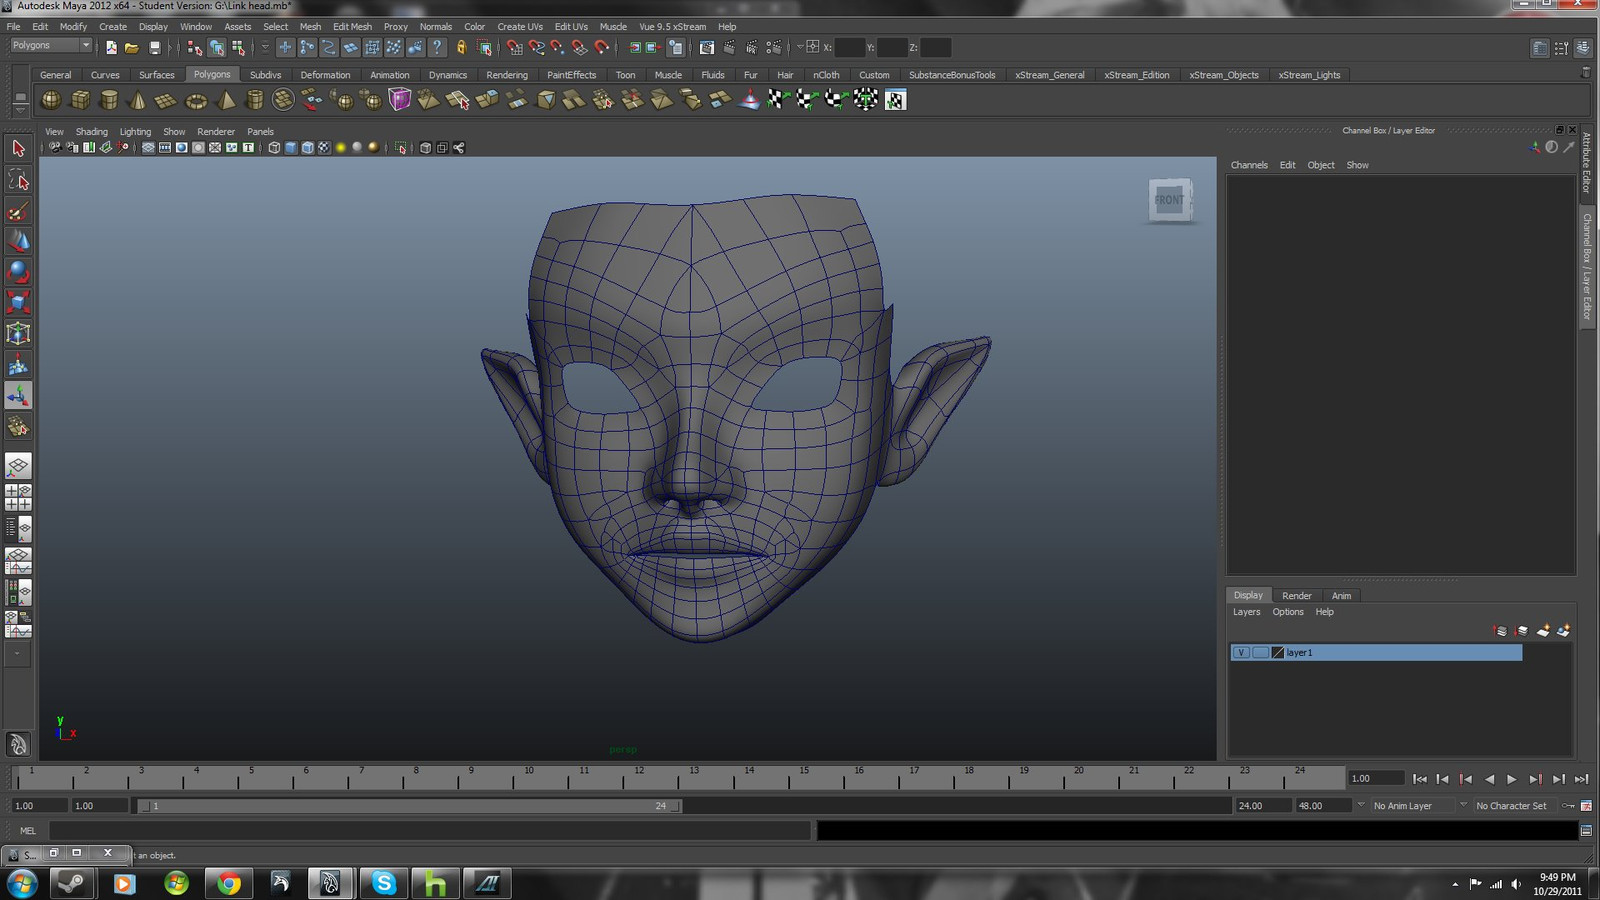The height and width of the screenshot is (900, 1600).
Task: Click Options in the Layer Editor
Action: click(x=1288, y=612)
